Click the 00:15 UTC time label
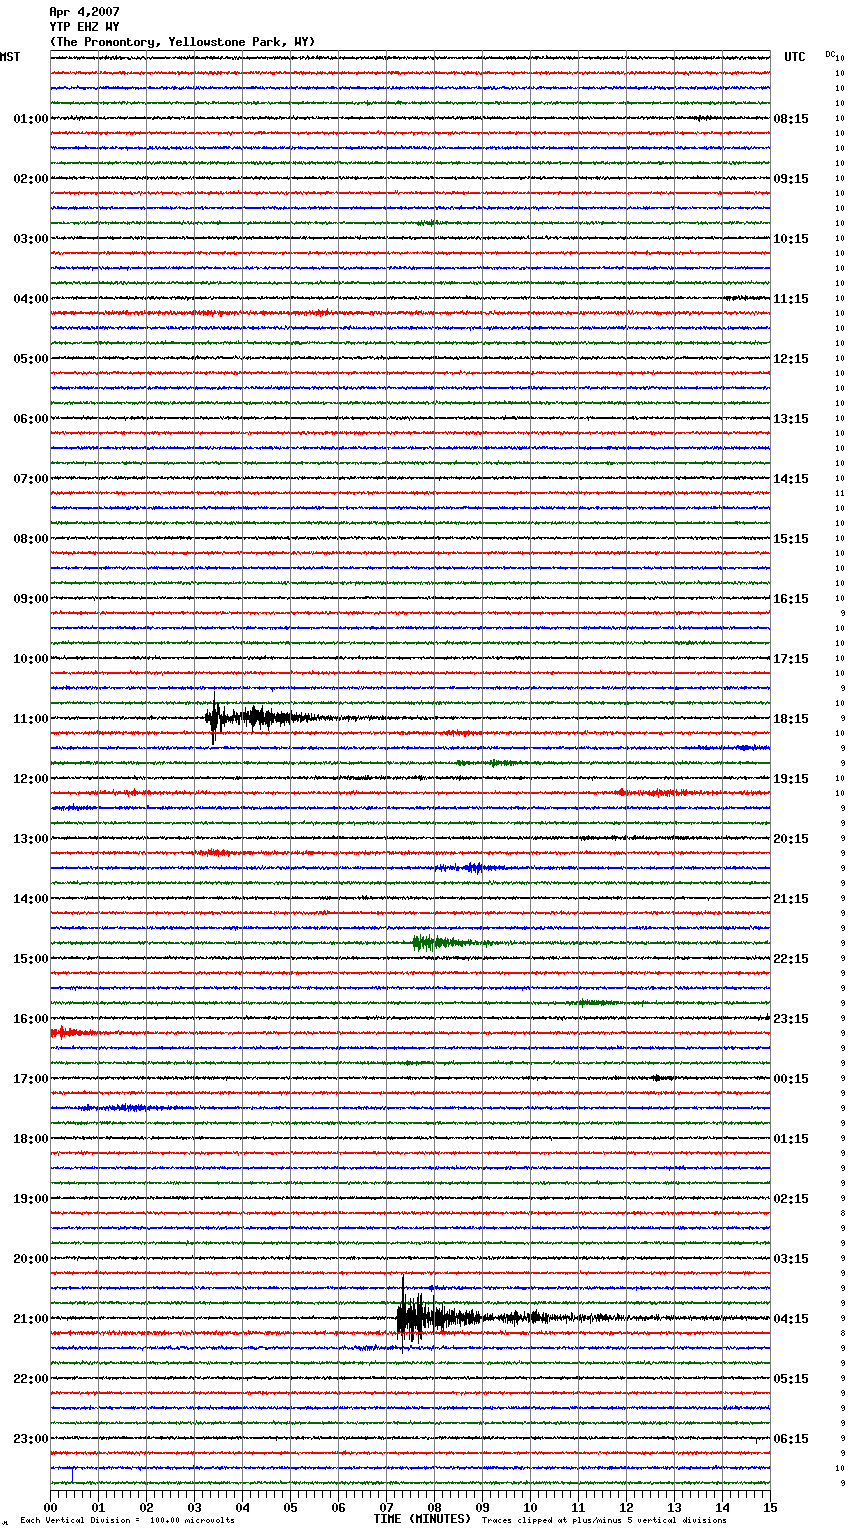The height and width of the screenshot is (1534, 850). (791, 1079)
